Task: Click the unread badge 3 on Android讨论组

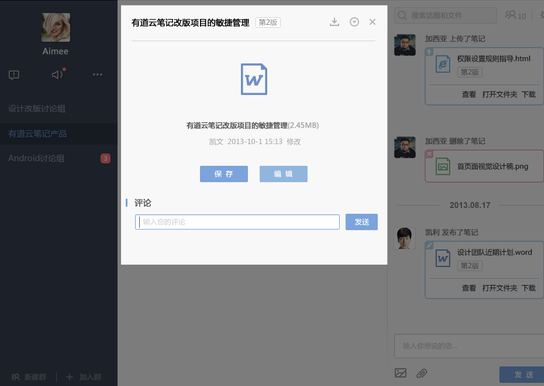Action: tap(105, 158)
